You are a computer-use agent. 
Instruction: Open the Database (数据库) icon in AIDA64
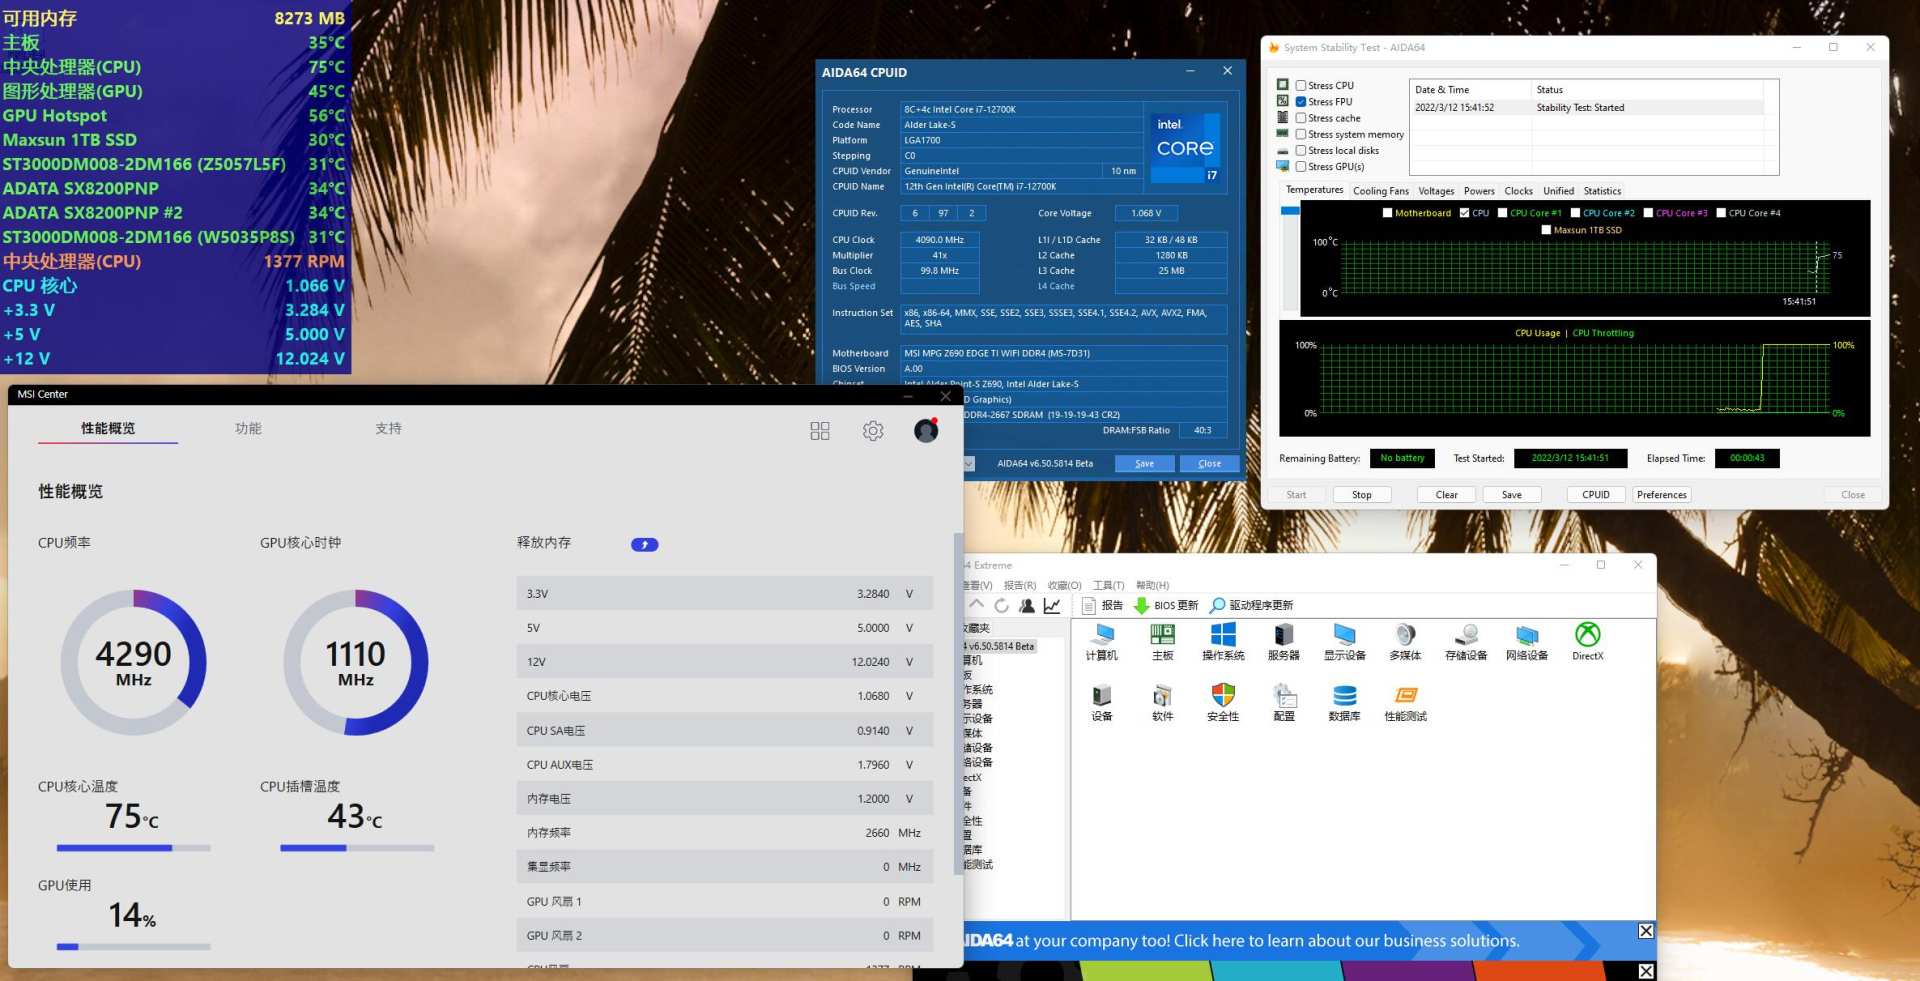pos(1345,703)
